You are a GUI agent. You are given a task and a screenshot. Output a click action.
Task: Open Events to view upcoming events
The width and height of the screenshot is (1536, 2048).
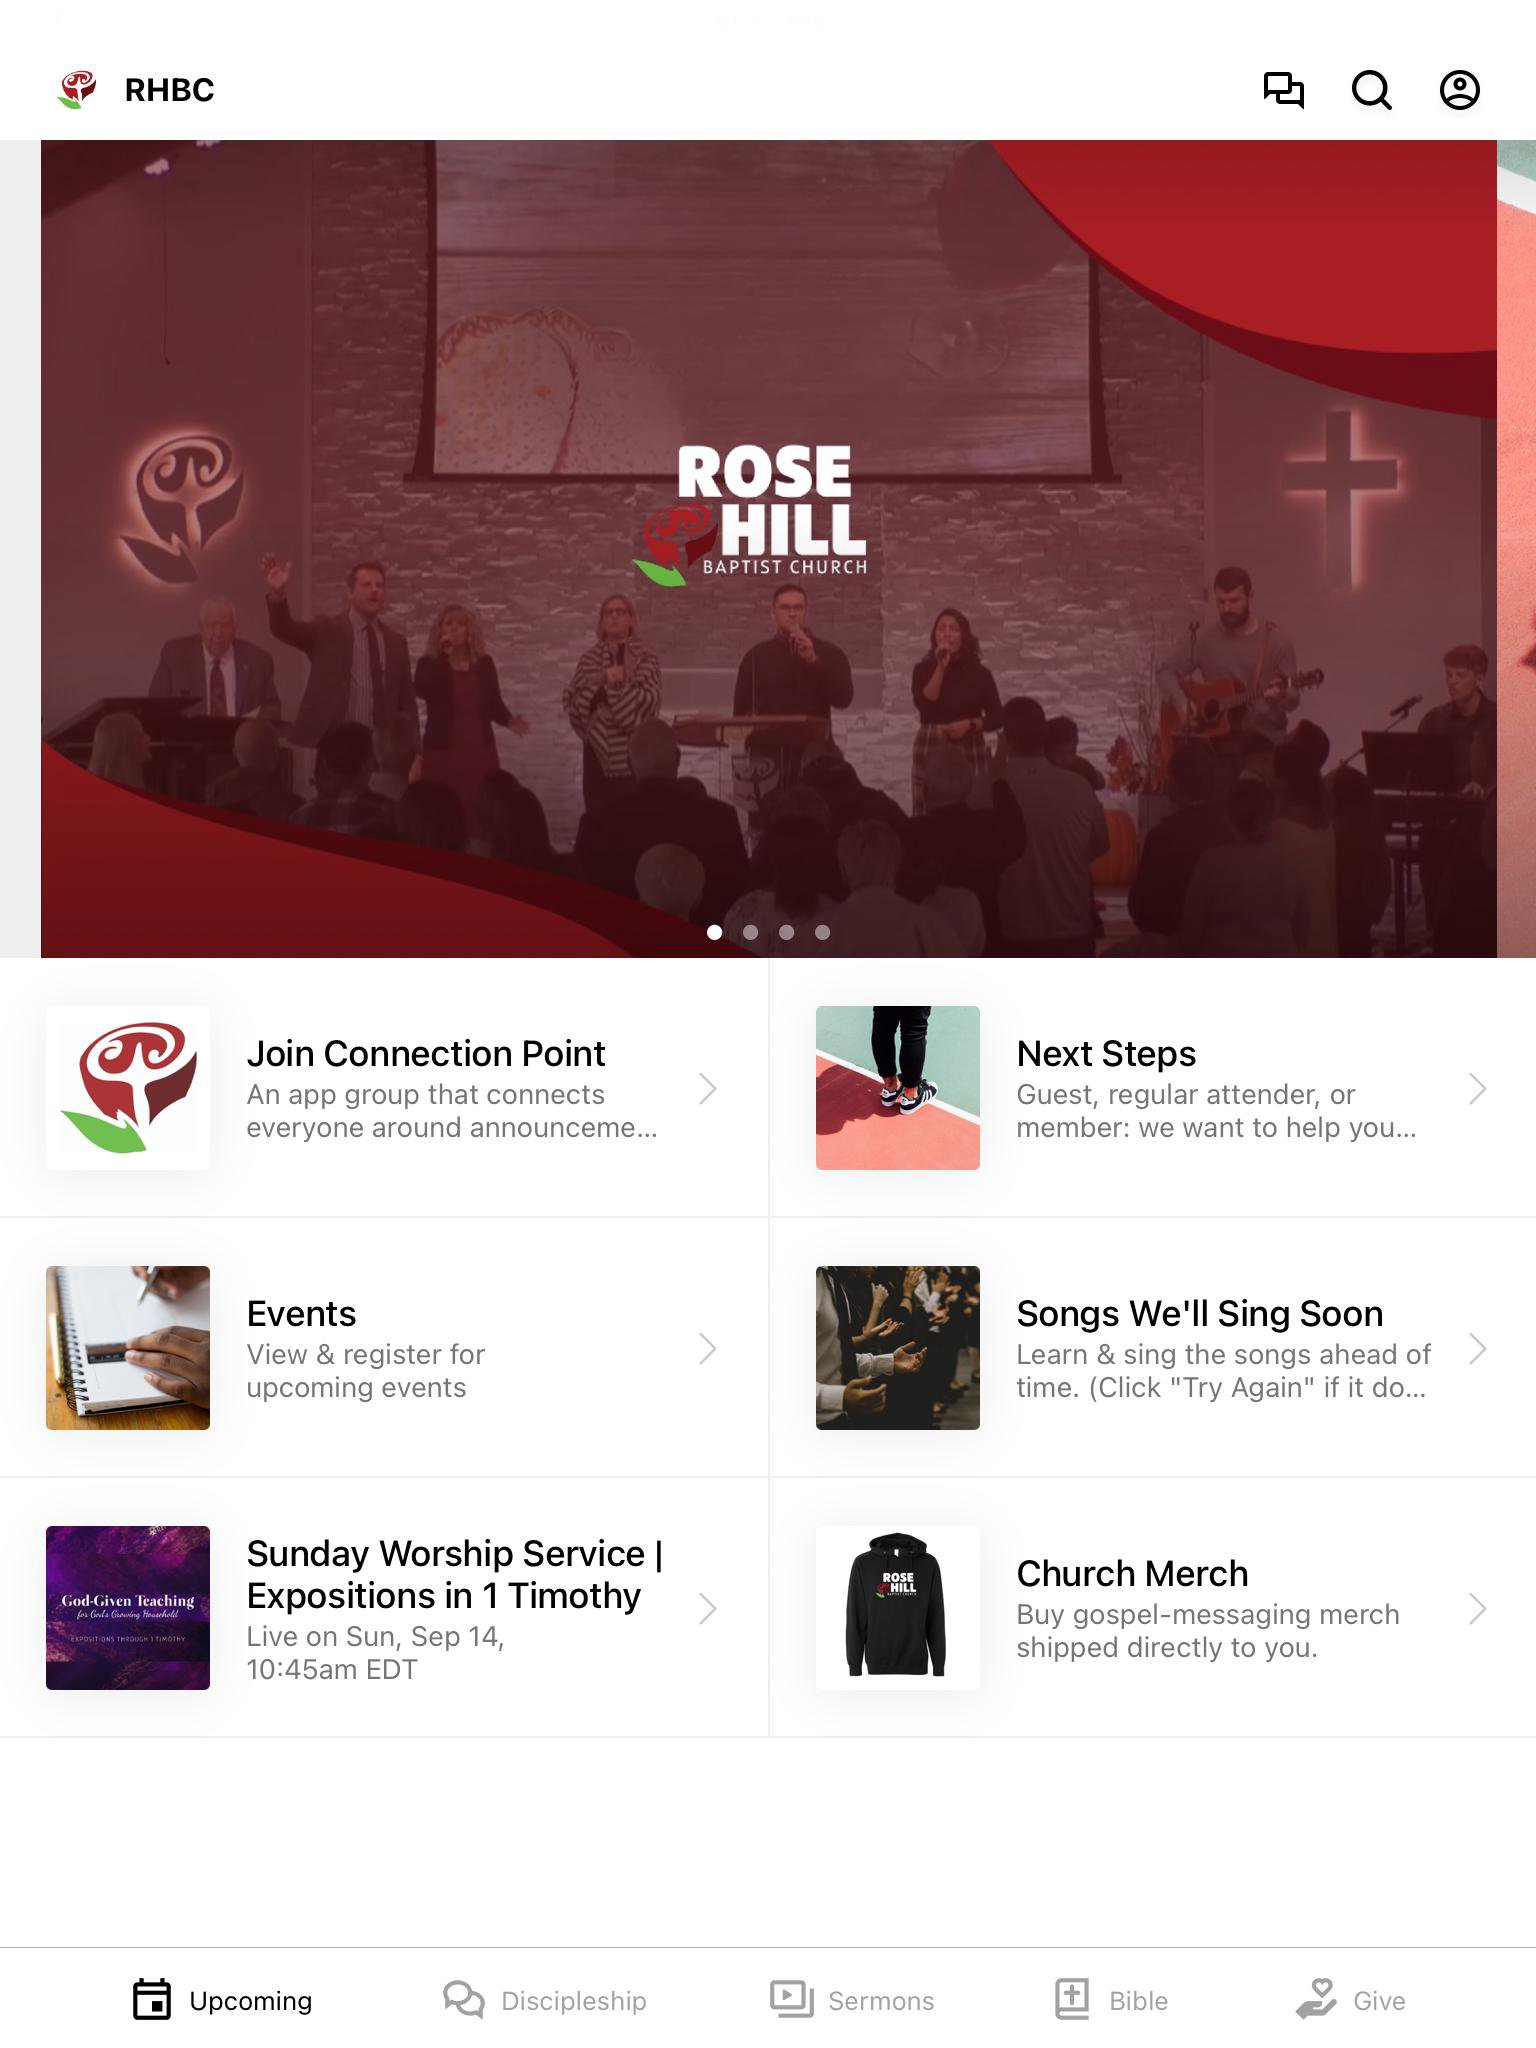pyautogui.click(x=384, y=1347)
